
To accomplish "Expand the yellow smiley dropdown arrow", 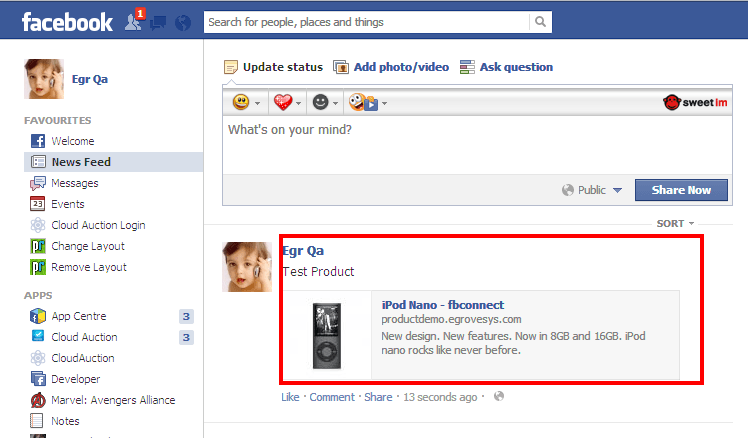I will click(x=258, y=103).
